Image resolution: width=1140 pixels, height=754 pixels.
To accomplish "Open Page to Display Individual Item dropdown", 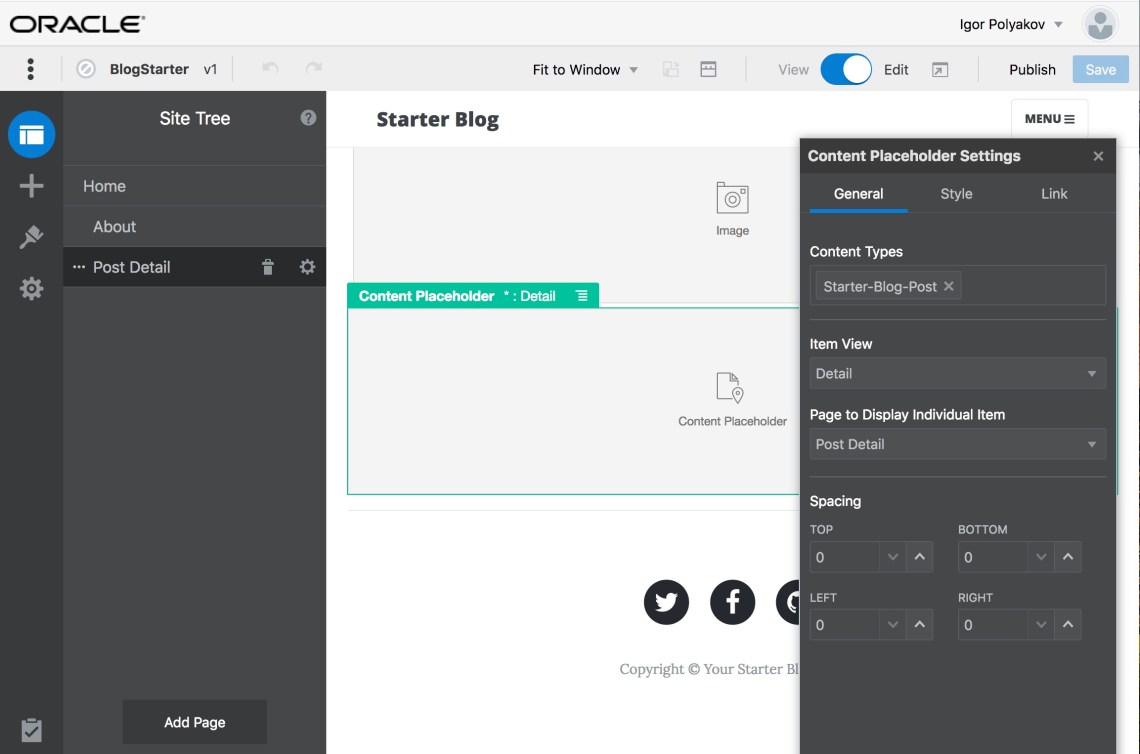I will pyautogui.click(x=957, y=444).
